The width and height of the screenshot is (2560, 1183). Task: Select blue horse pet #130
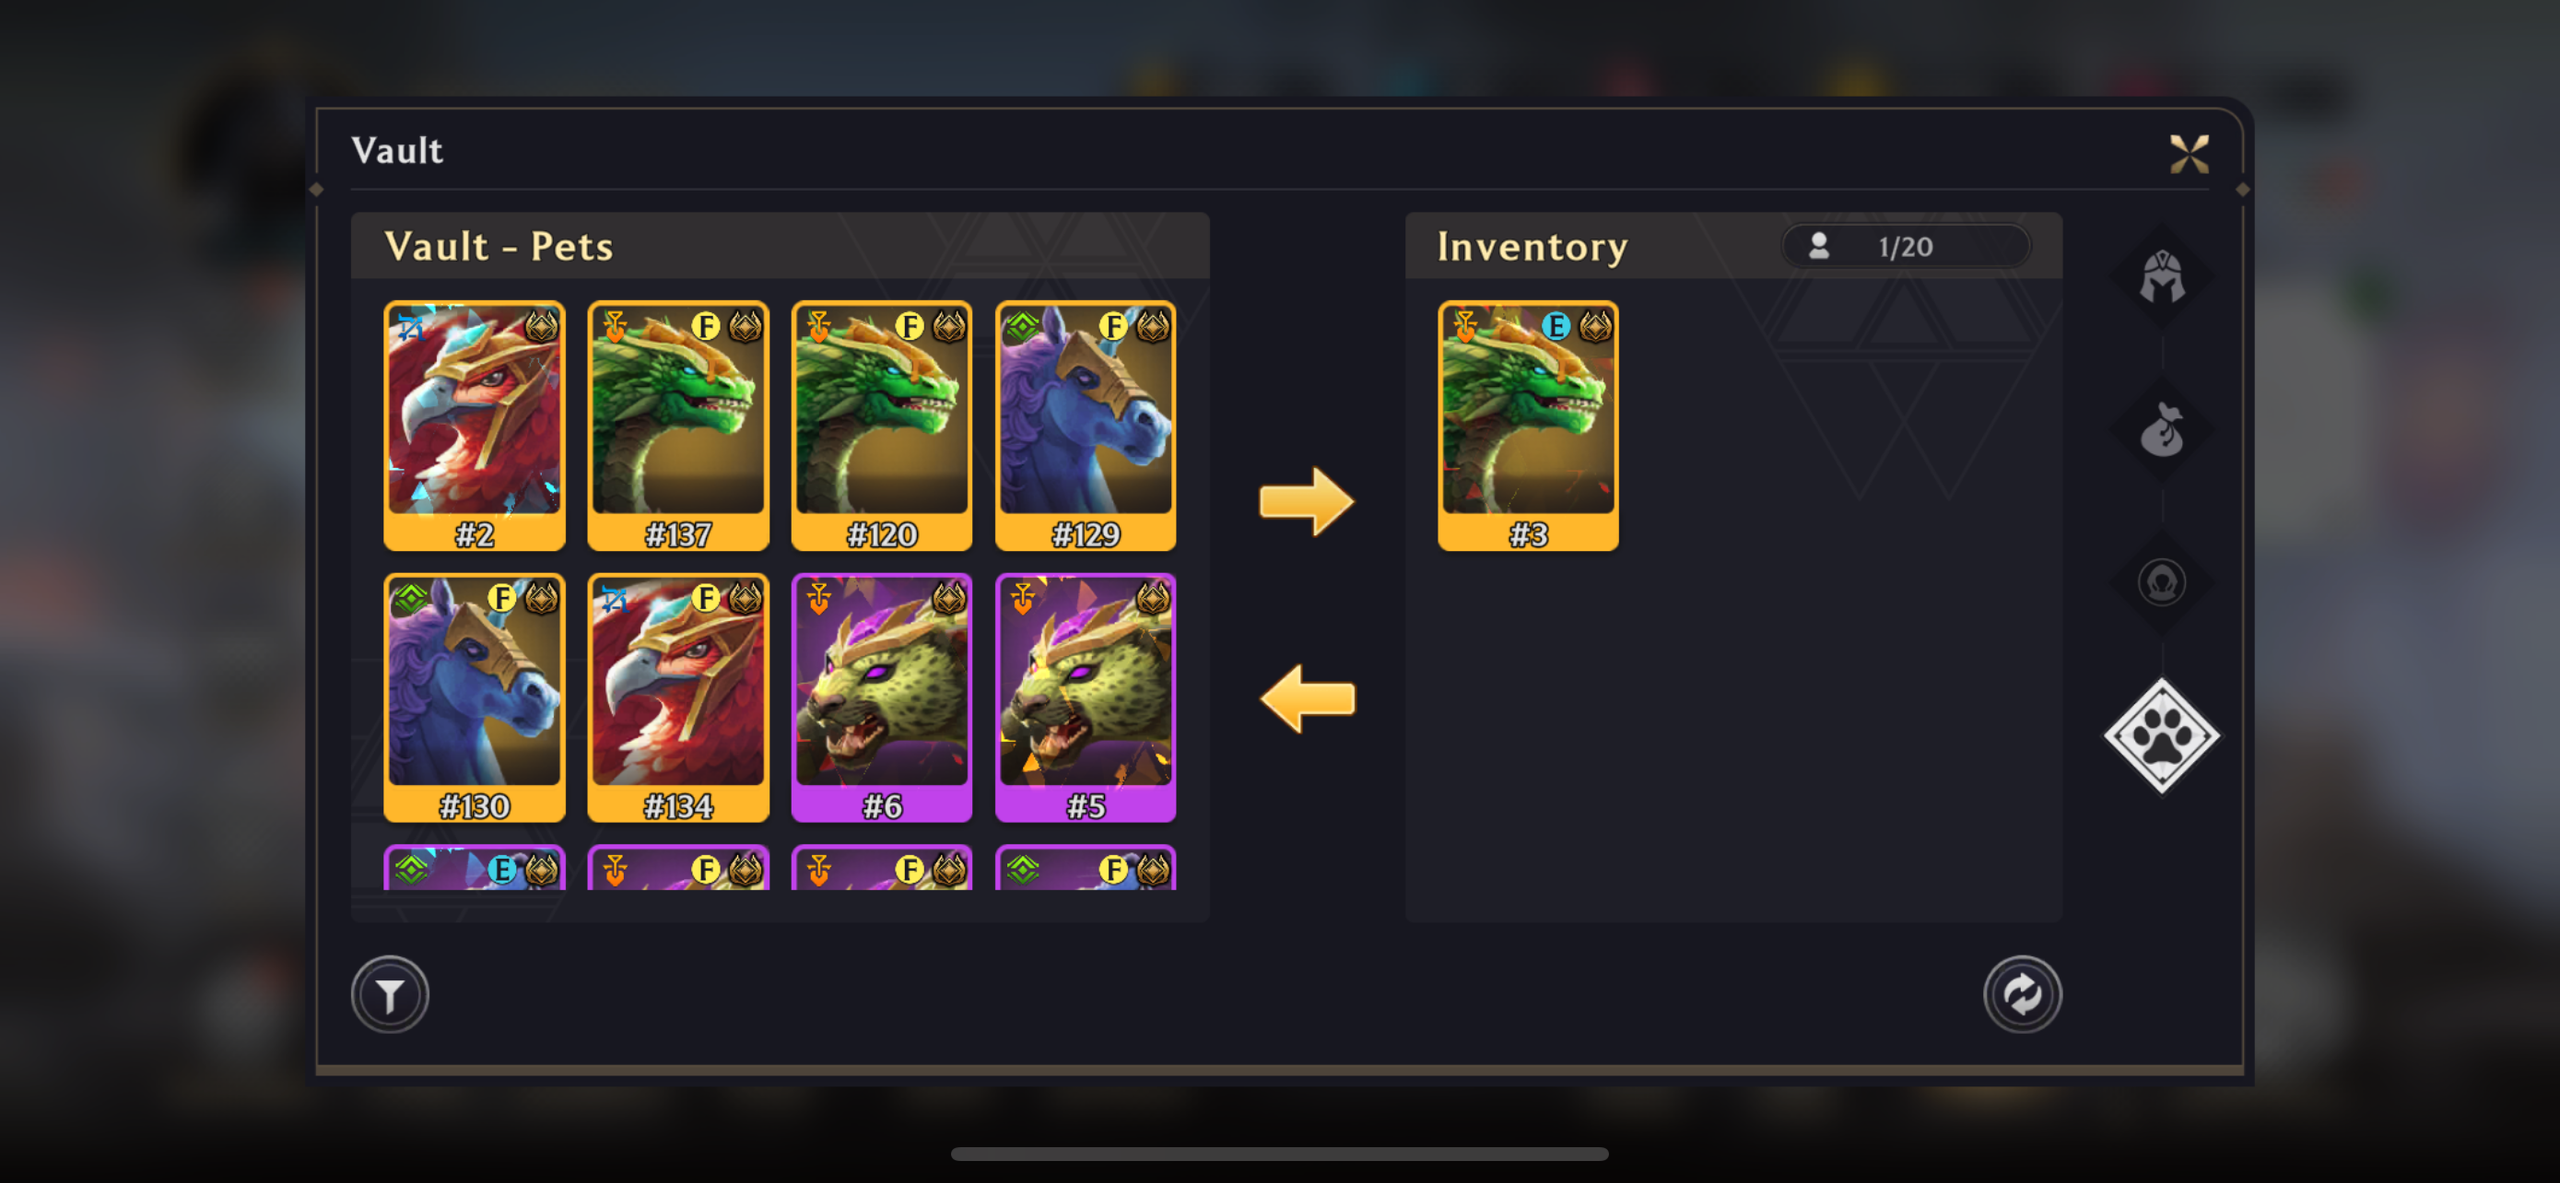(x=475, y=698)
